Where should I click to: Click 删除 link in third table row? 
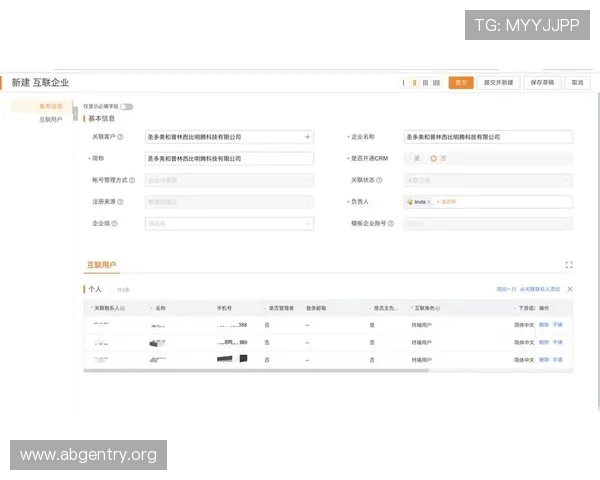pos(544,359)
